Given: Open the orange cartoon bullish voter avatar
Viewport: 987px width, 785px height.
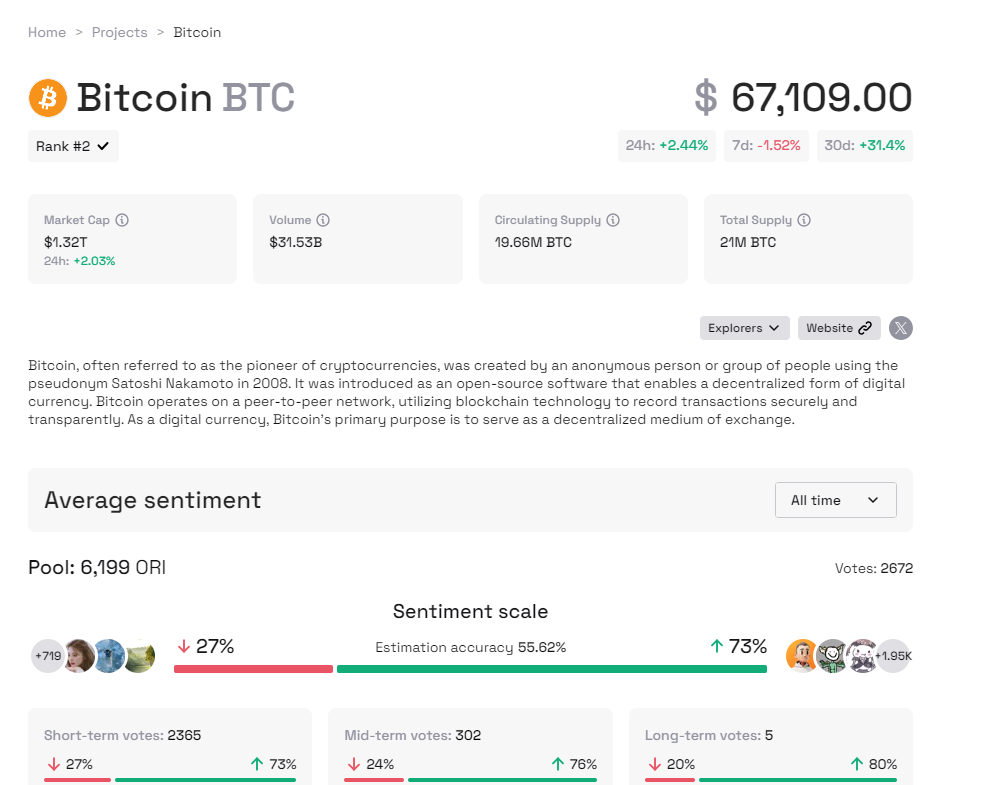Looking at the screenshot, I should [802, 656].
